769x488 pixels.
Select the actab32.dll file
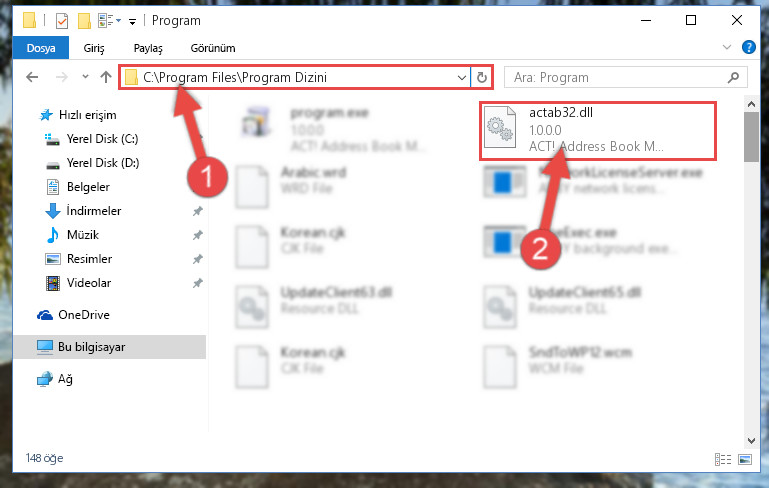(x=597, y=130)
